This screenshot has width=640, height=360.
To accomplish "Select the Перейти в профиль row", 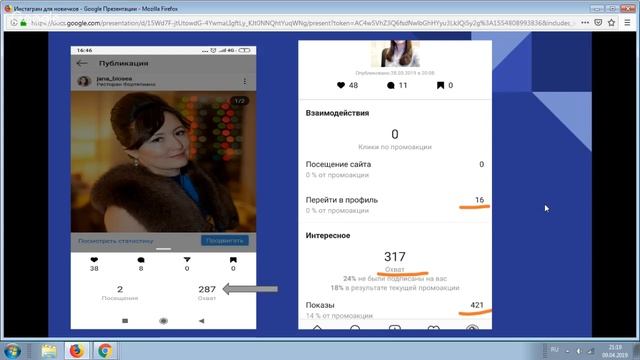I will 395,204.
